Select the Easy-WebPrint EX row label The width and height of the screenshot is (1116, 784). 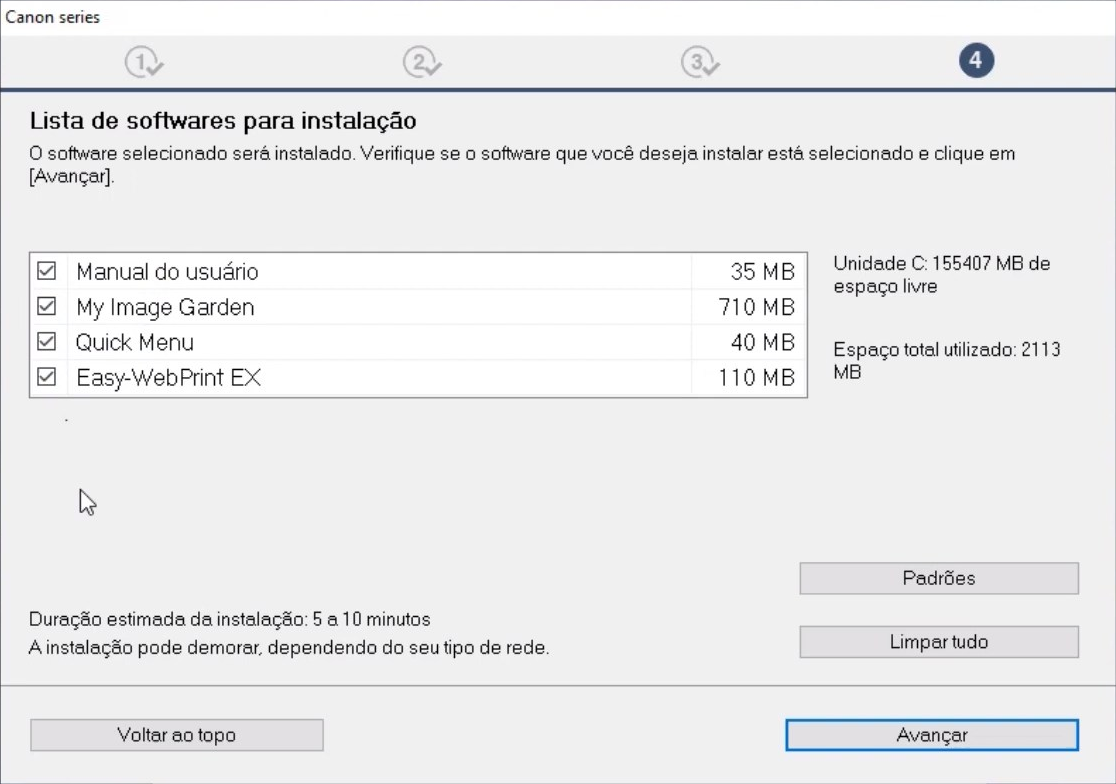click(169, 378)
